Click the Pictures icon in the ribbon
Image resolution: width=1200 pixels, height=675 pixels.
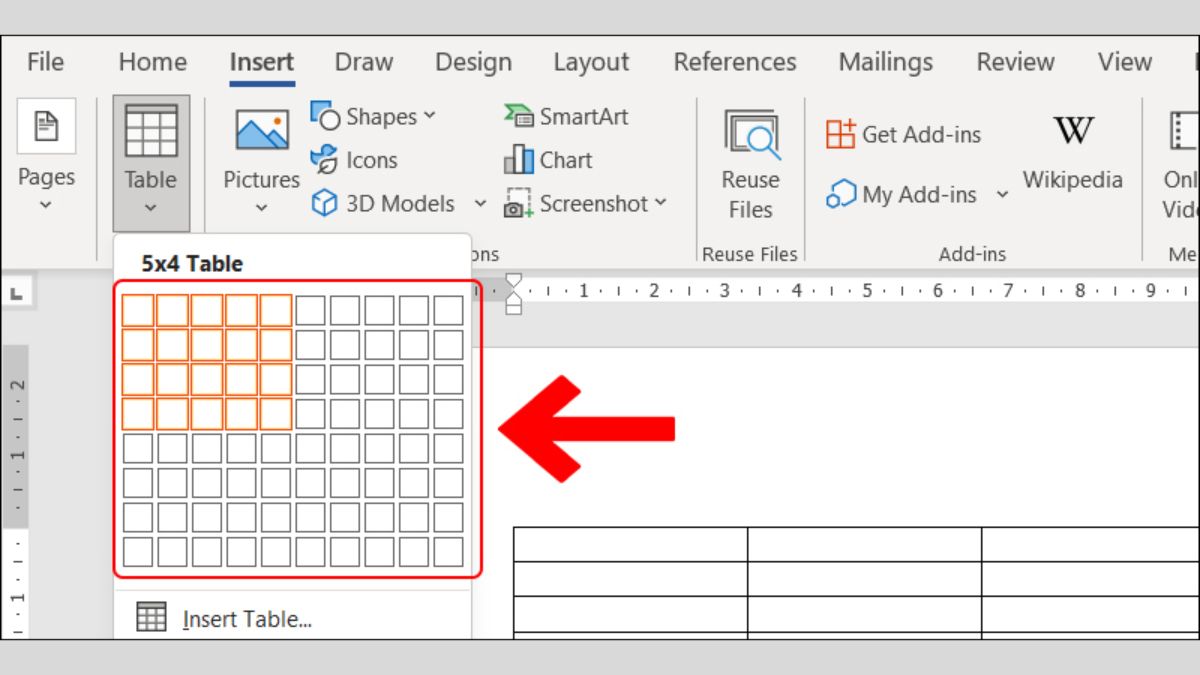point(261,132)
